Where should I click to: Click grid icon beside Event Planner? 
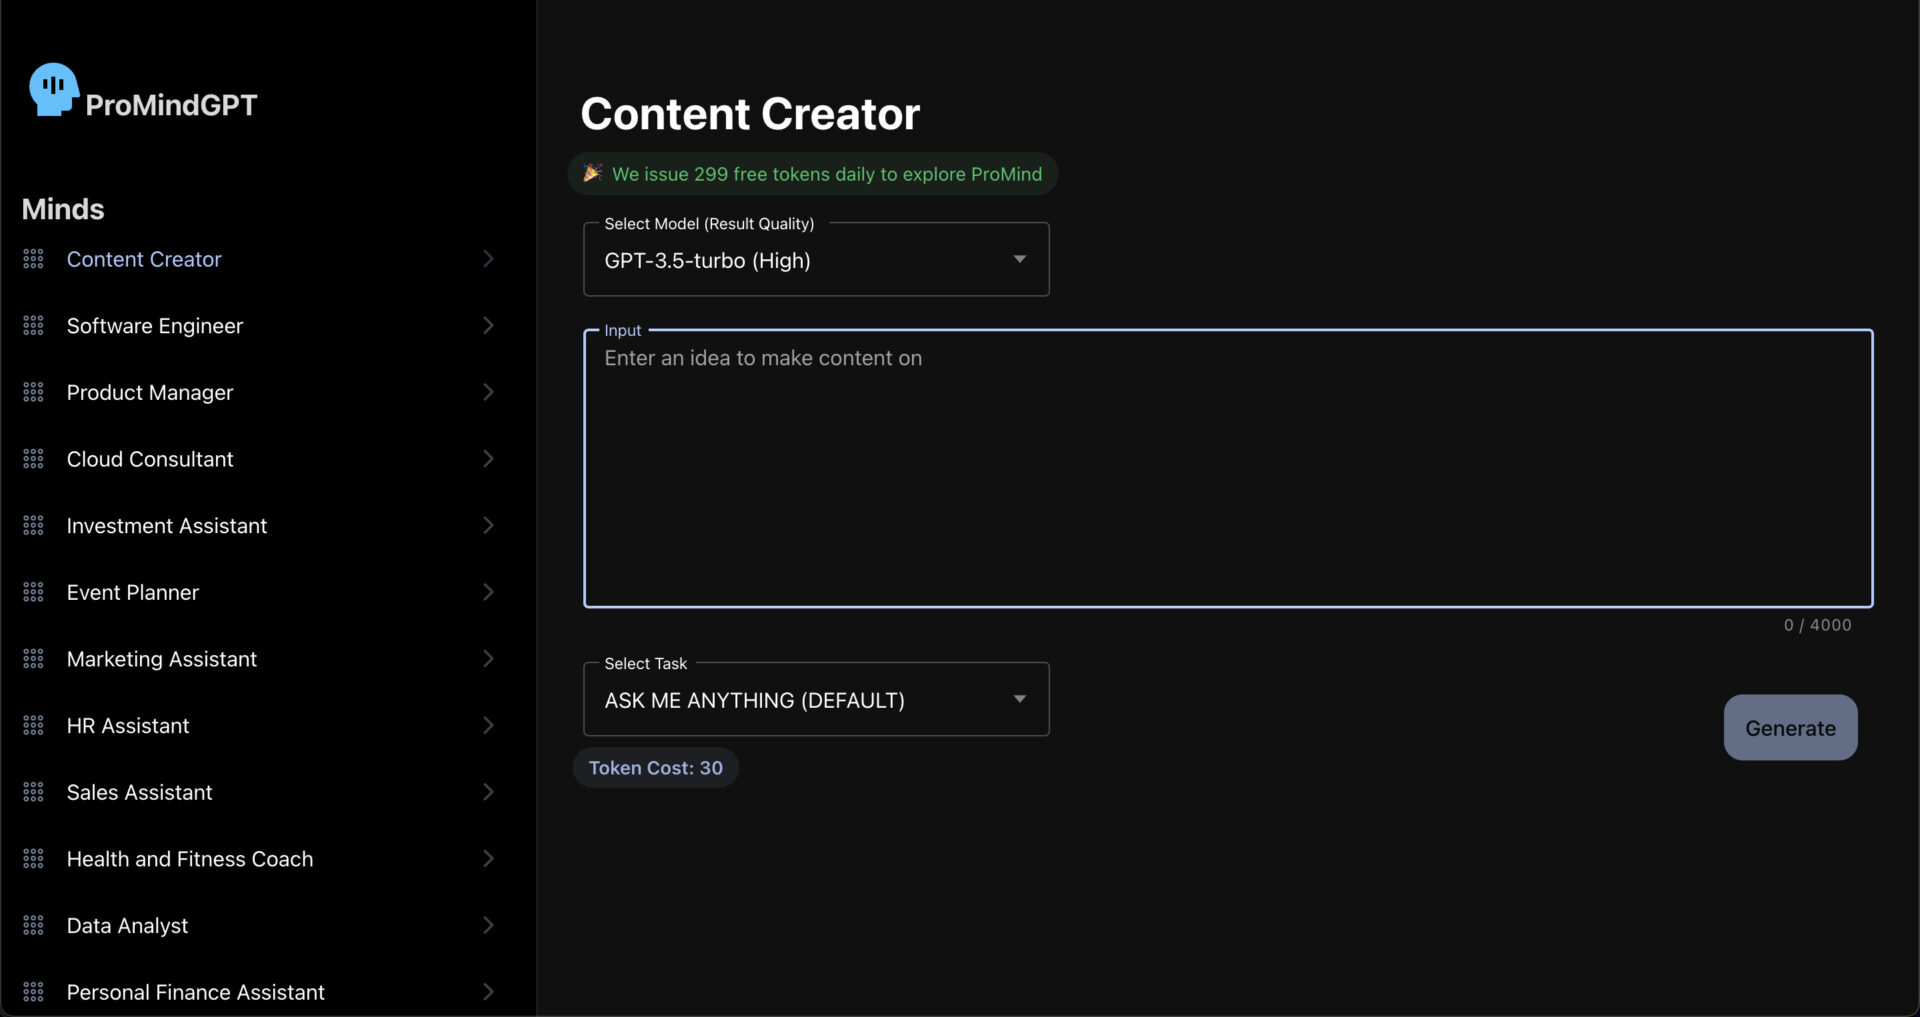point(33,592)
